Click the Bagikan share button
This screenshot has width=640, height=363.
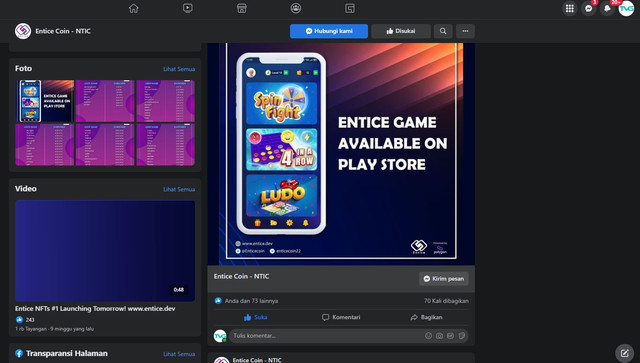(426, 317)
